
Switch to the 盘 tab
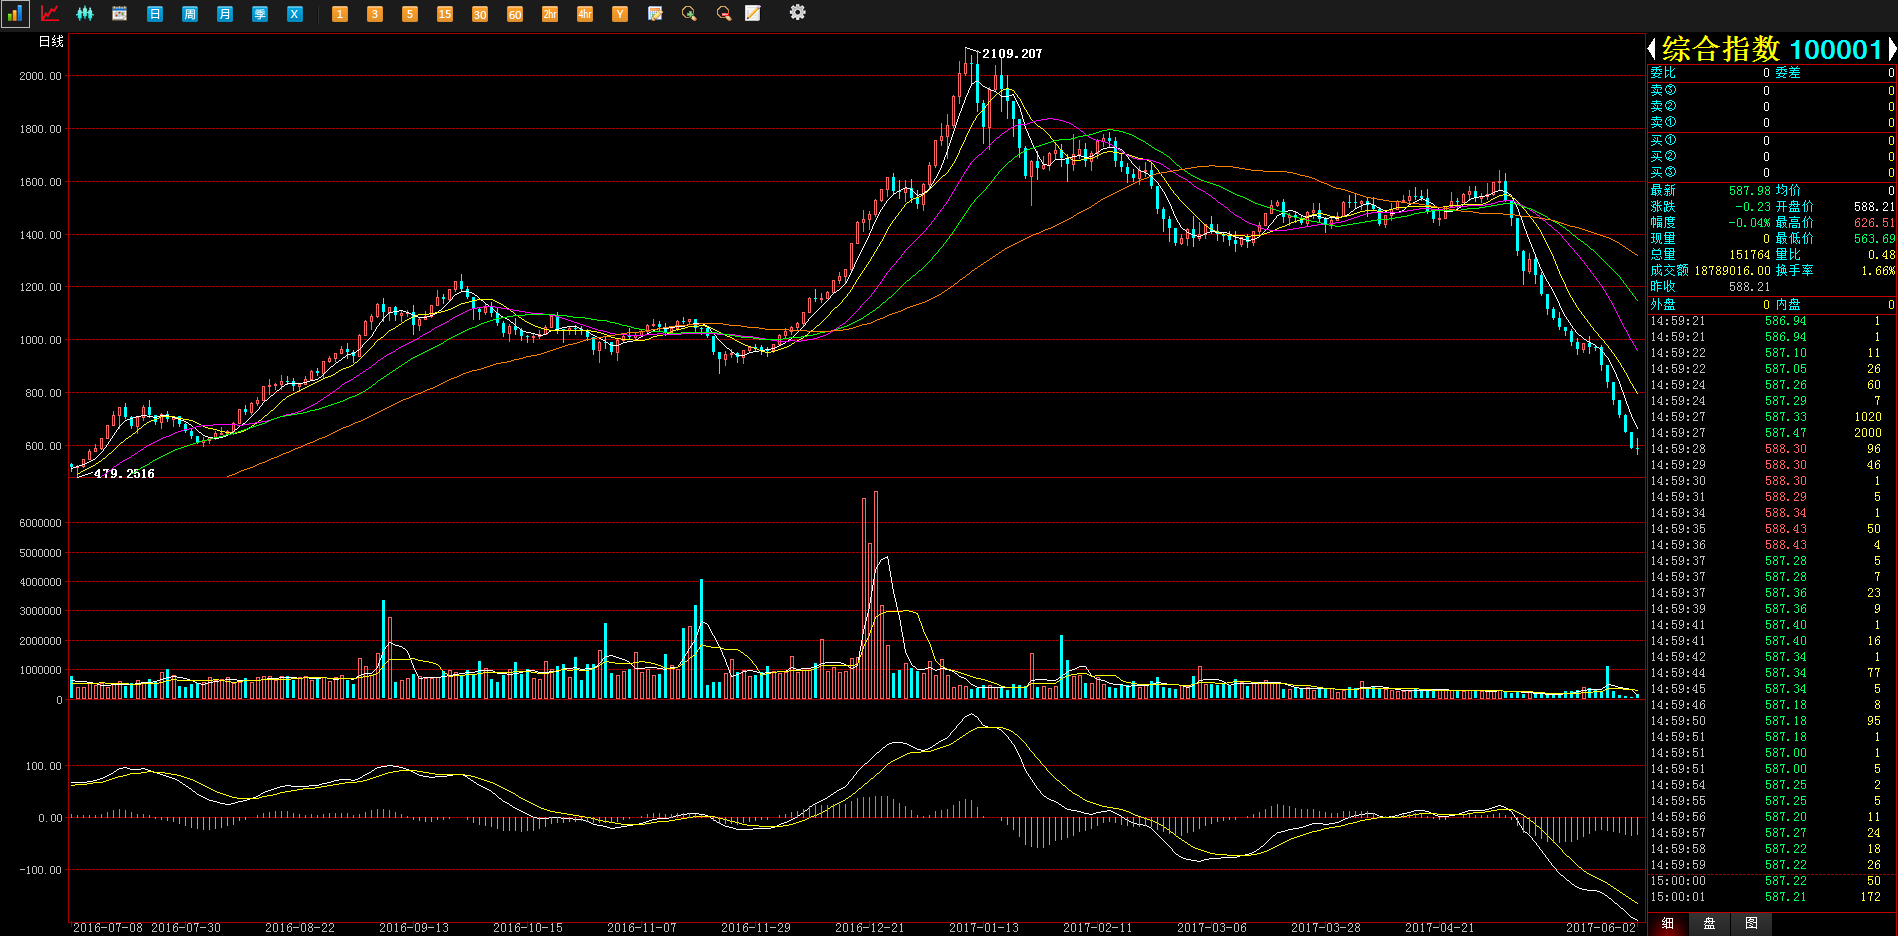pos(1709,924)
